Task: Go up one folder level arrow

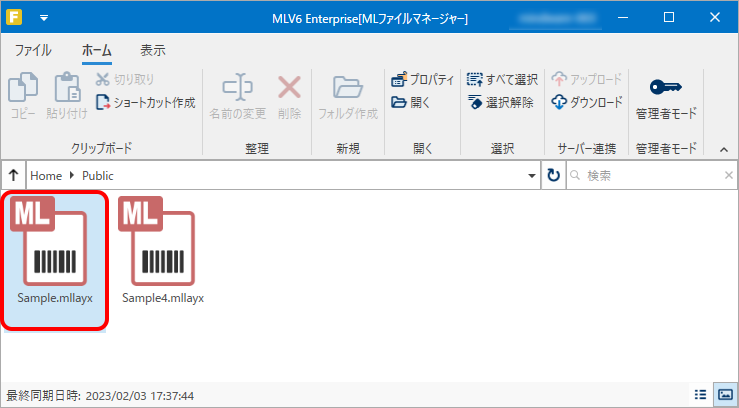Action: 14,176
